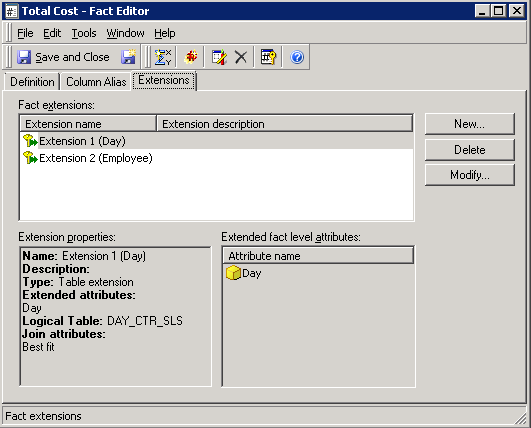The image size is (531, 428).
Task: Click the Fact Editor title bar icon
Action: pos(11,11)
